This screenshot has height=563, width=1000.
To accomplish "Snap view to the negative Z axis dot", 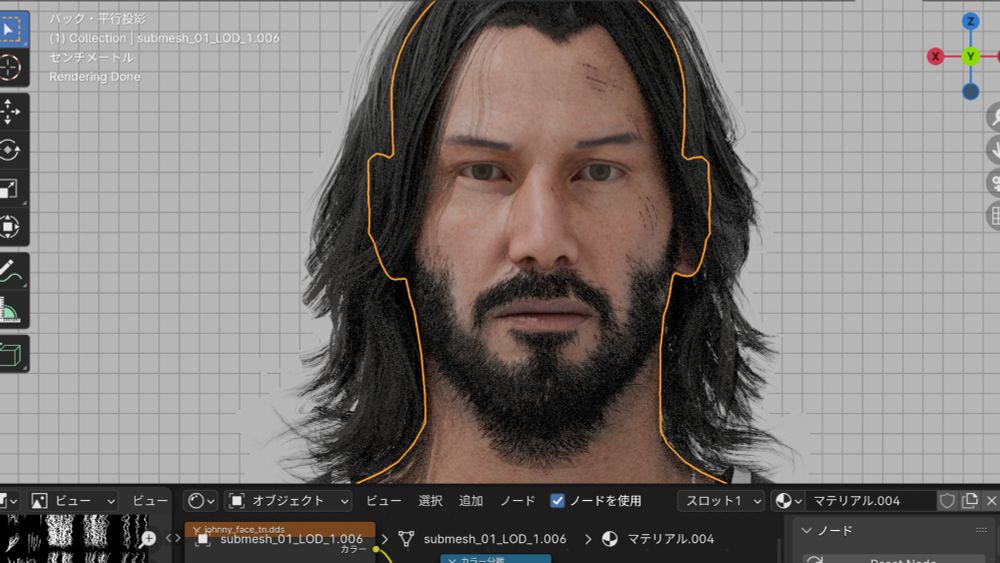I will (x=971, y=92).
